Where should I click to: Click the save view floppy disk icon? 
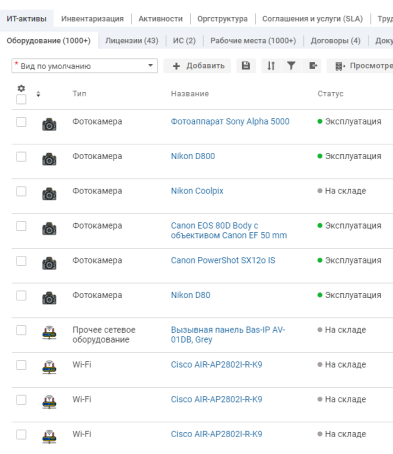point(246,66)
